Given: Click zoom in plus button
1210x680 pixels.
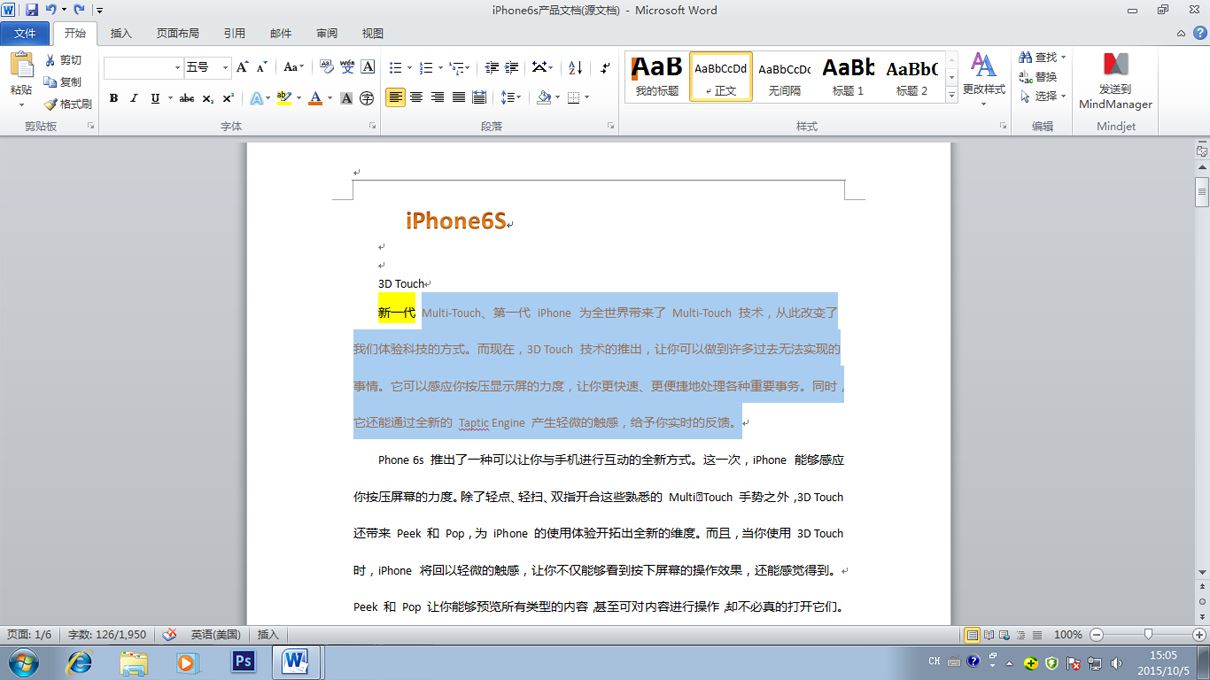Looking at the screenshot, I should point(1199,634).
